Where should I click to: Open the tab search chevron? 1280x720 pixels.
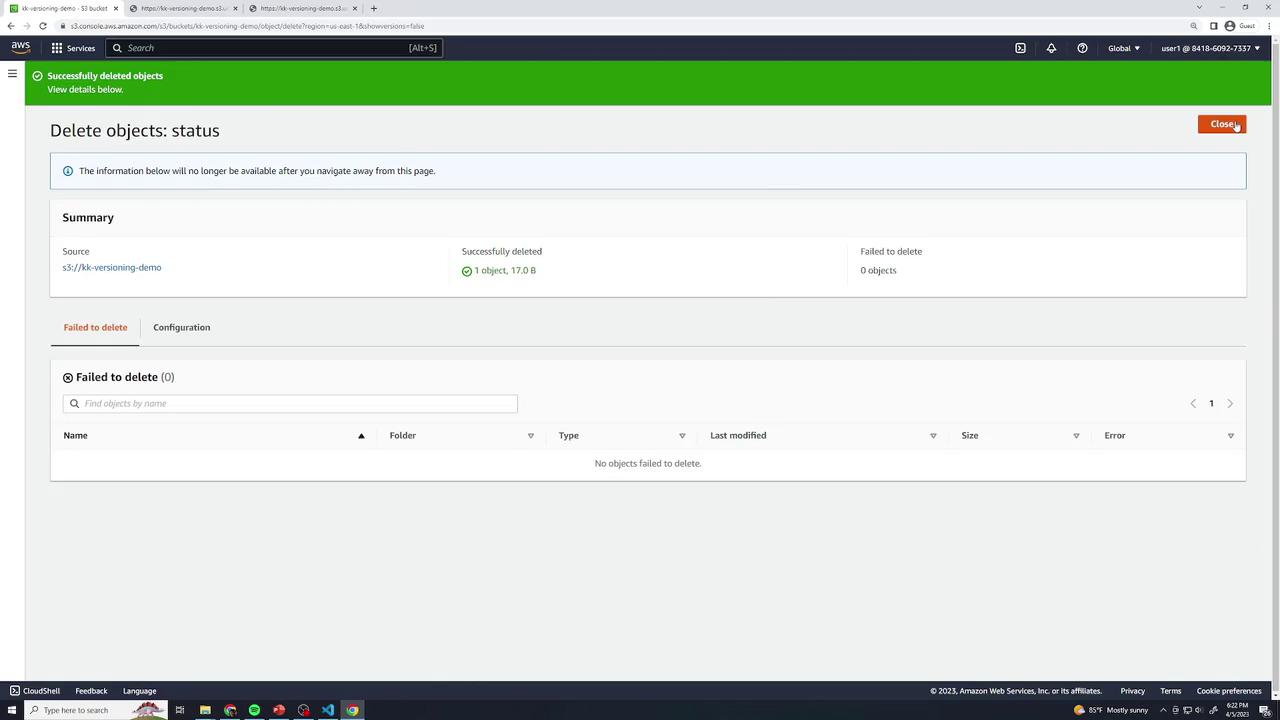click(x=1199, y=8)
